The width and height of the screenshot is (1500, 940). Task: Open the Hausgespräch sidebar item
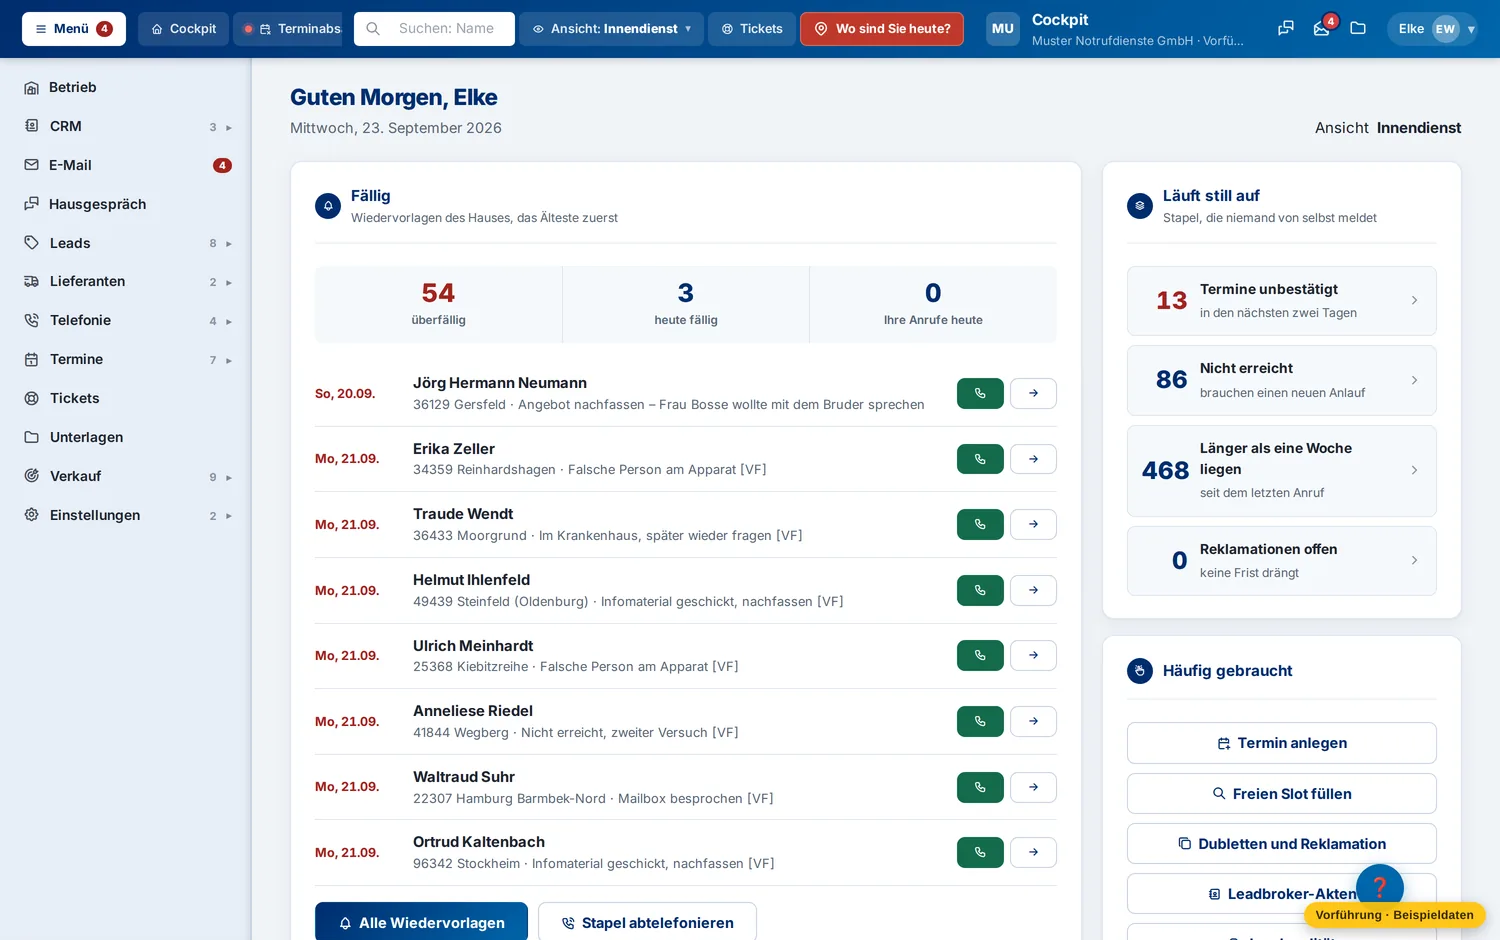click(126, 204)
